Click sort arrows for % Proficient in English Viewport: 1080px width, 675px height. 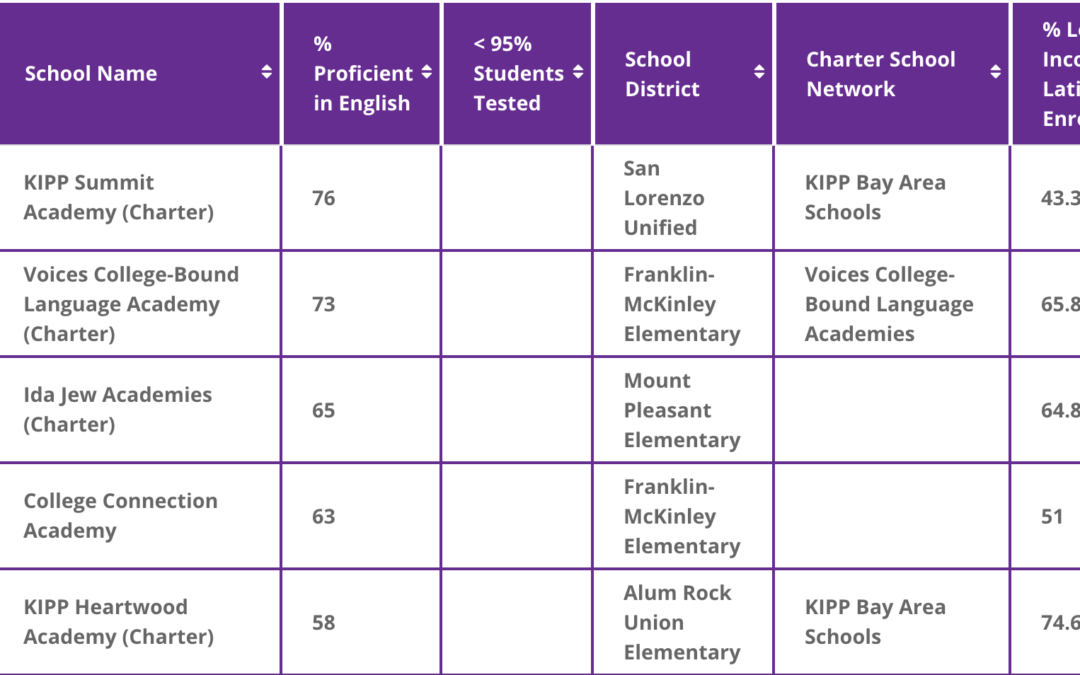426,72
